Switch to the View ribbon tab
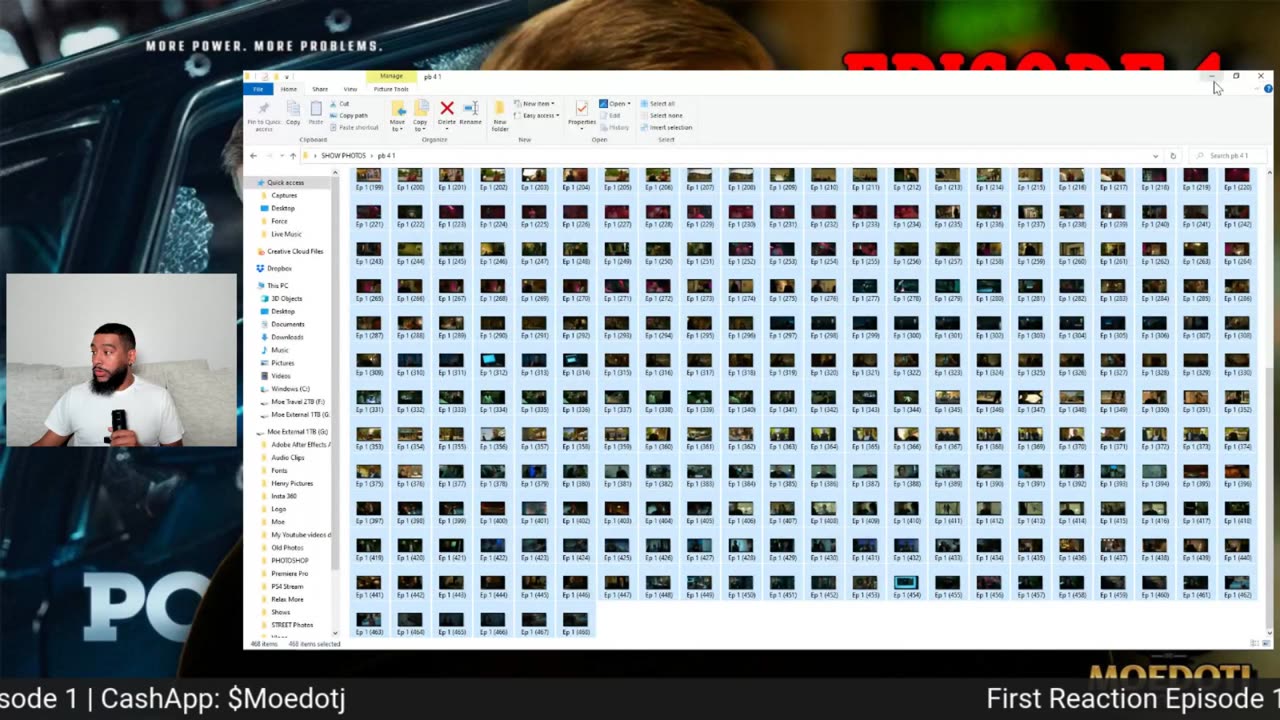1280x720 pixels. (x=350, y=89)
